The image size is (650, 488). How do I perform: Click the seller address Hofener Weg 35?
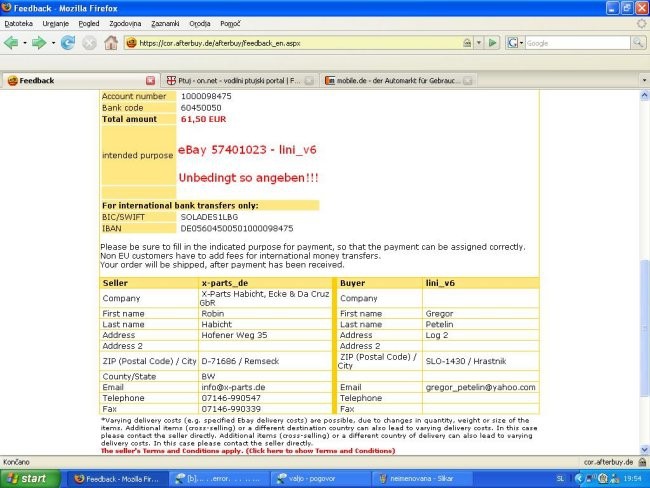(234, 335)
